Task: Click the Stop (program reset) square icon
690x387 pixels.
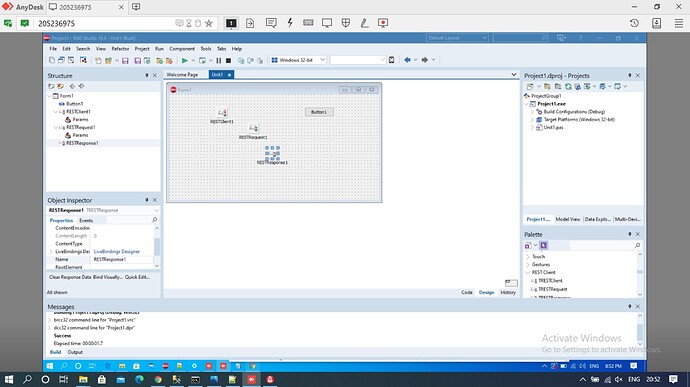Action: [228, 60]
